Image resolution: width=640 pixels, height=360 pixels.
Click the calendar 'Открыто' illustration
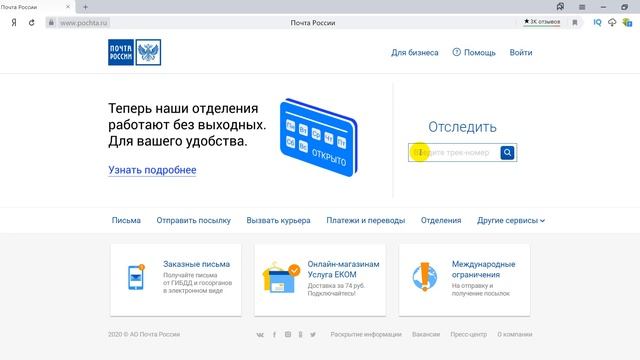[319, 138]
